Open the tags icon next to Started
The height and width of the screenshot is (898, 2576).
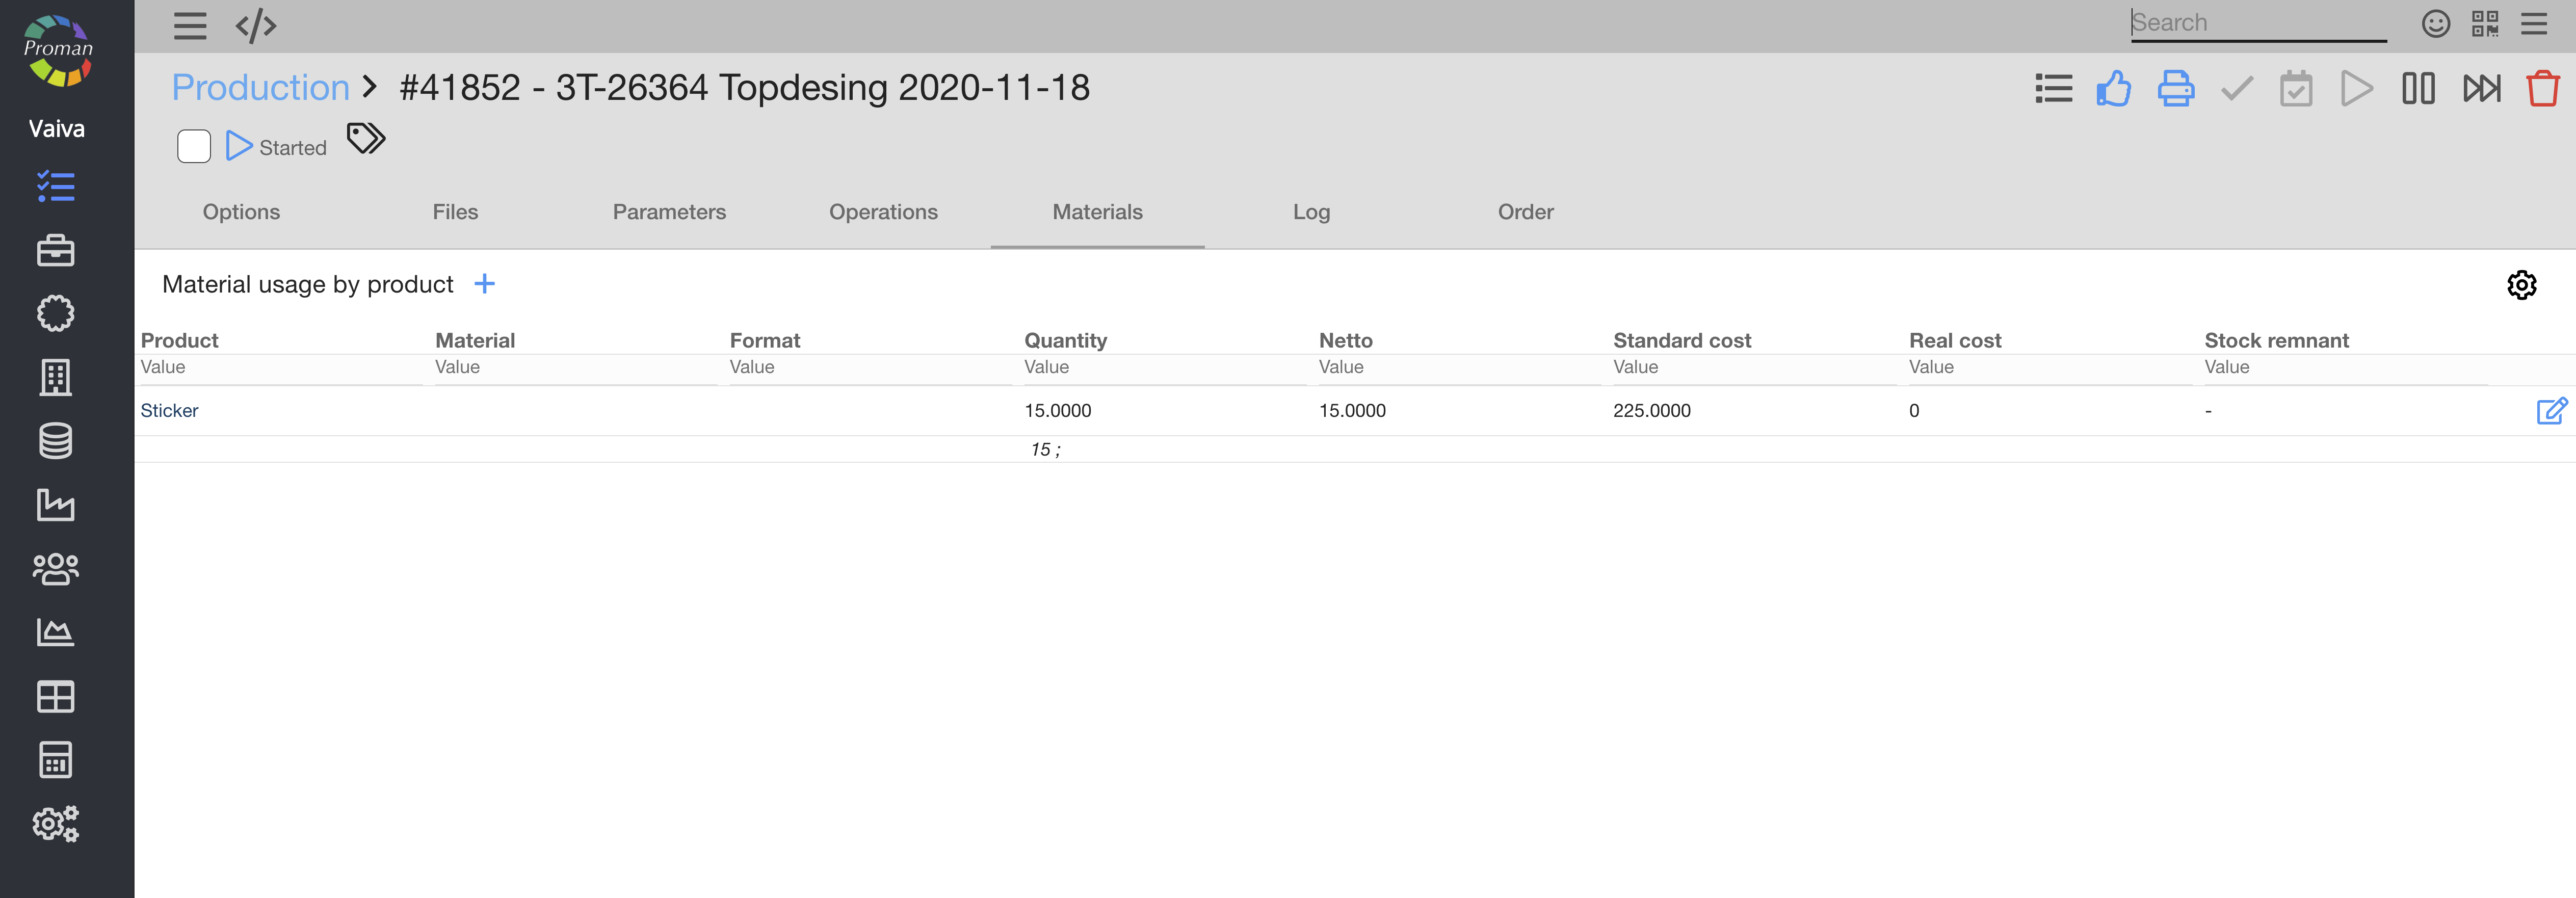pos(366,139)
